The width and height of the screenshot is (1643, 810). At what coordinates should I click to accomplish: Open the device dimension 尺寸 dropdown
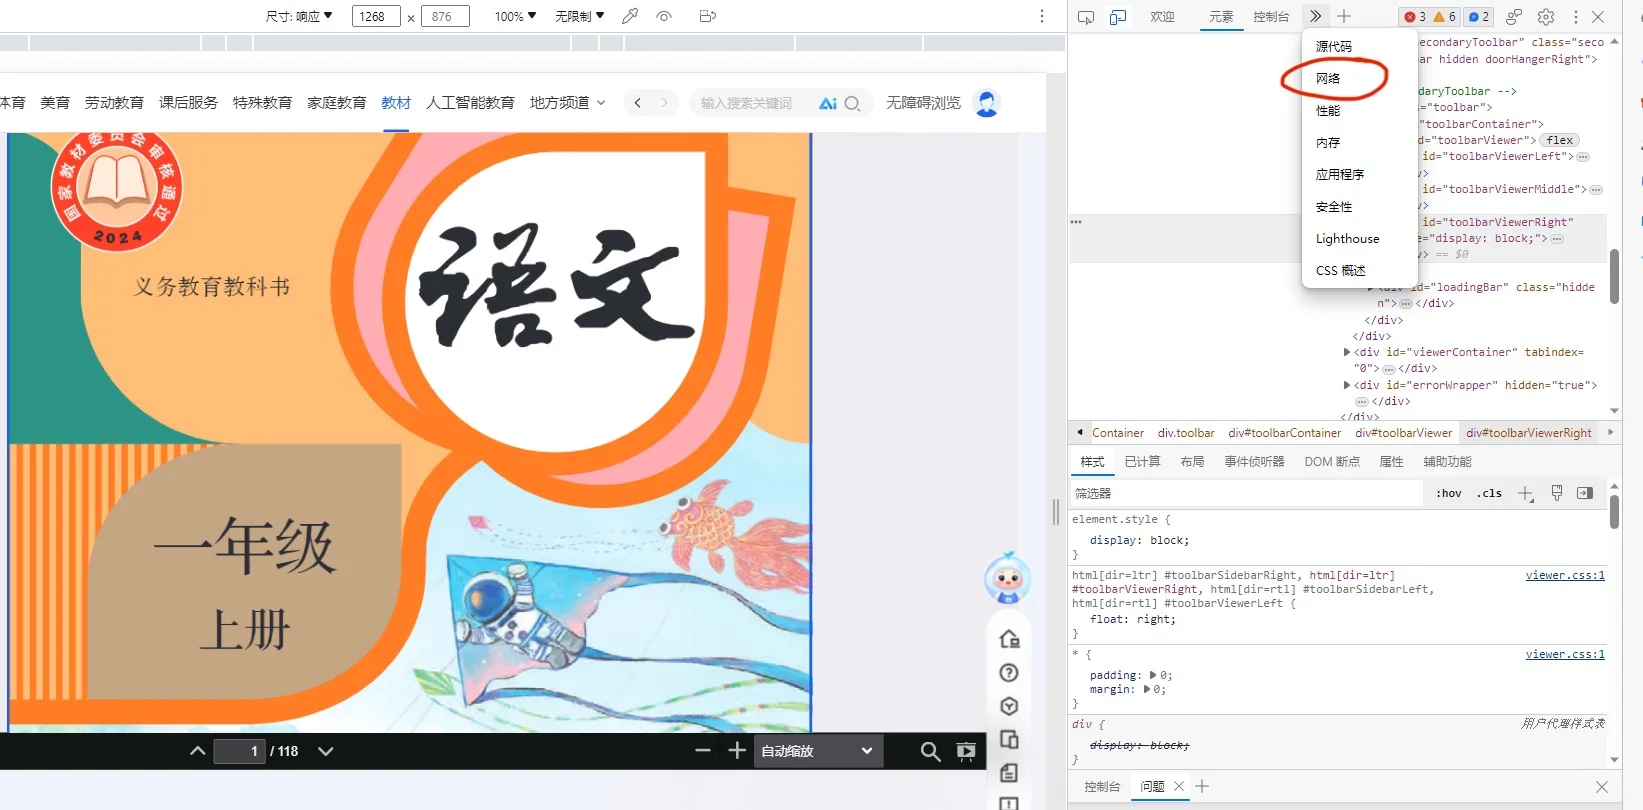(299, 16)
